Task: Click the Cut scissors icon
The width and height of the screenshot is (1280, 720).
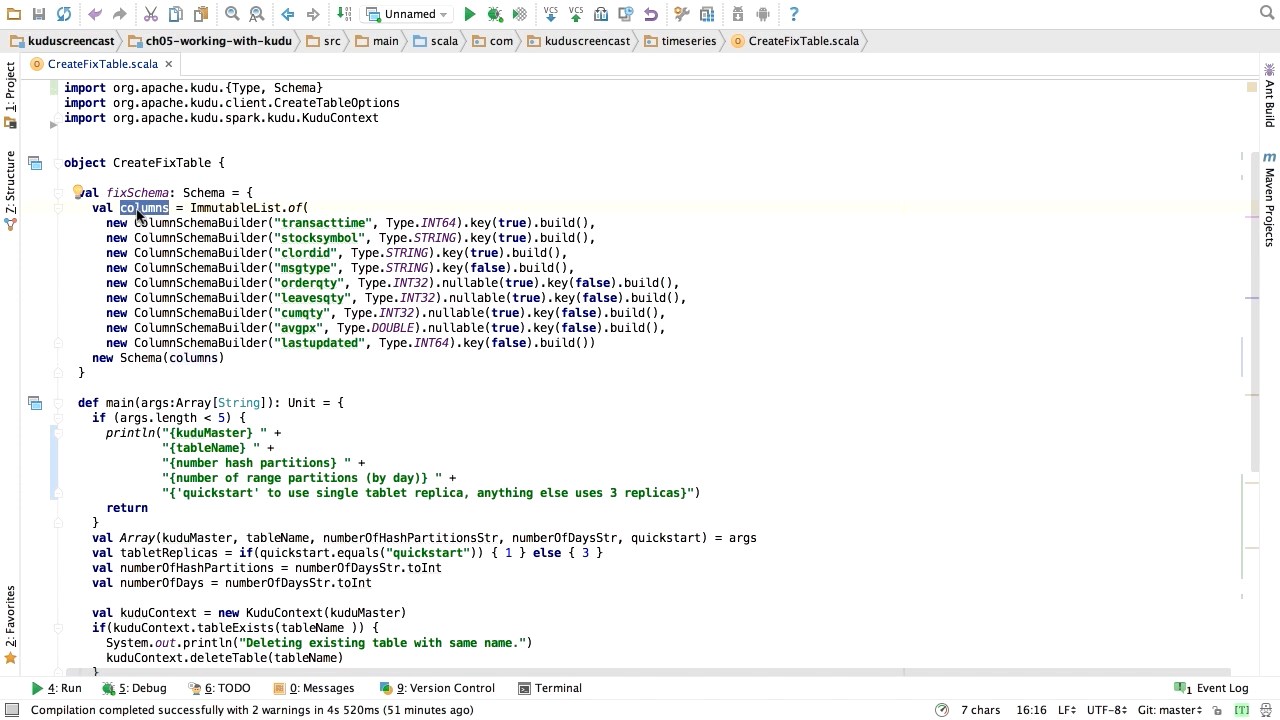Action: coord(150,14)
